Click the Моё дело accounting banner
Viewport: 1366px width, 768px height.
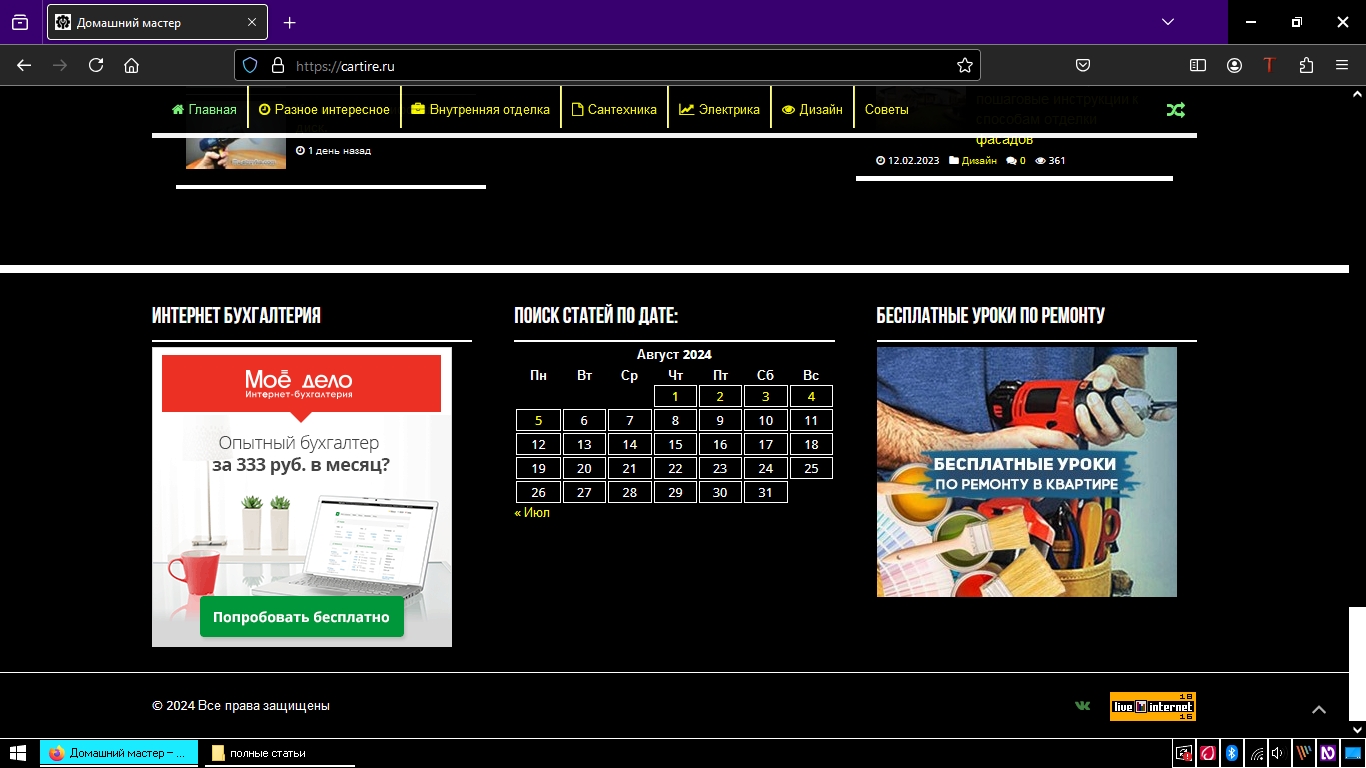(x=302, y=497)
